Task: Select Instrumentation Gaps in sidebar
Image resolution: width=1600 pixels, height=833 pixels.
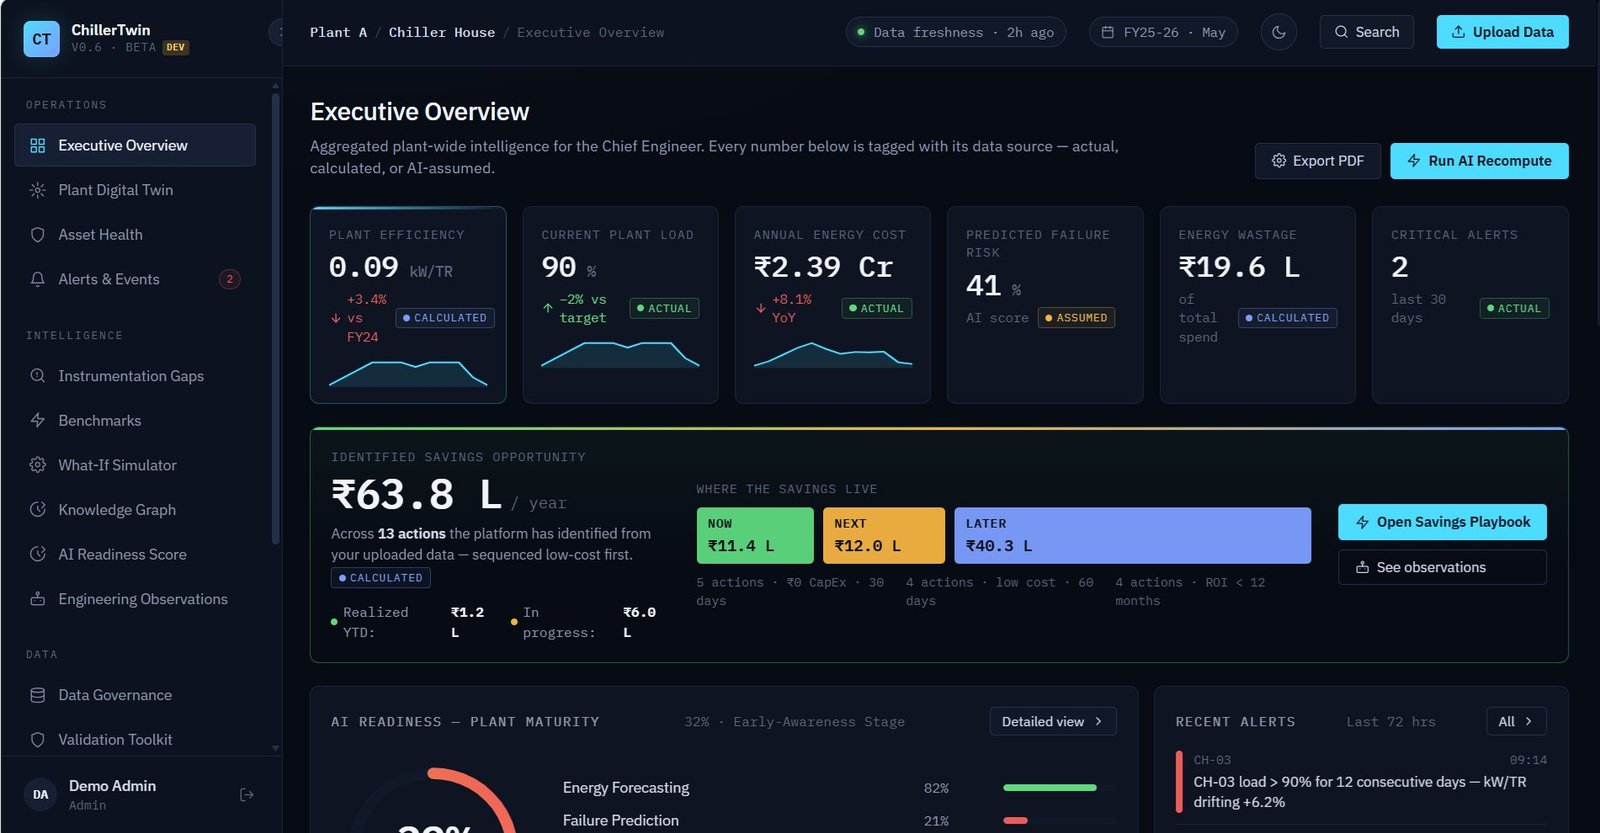Action: [135, 376]
